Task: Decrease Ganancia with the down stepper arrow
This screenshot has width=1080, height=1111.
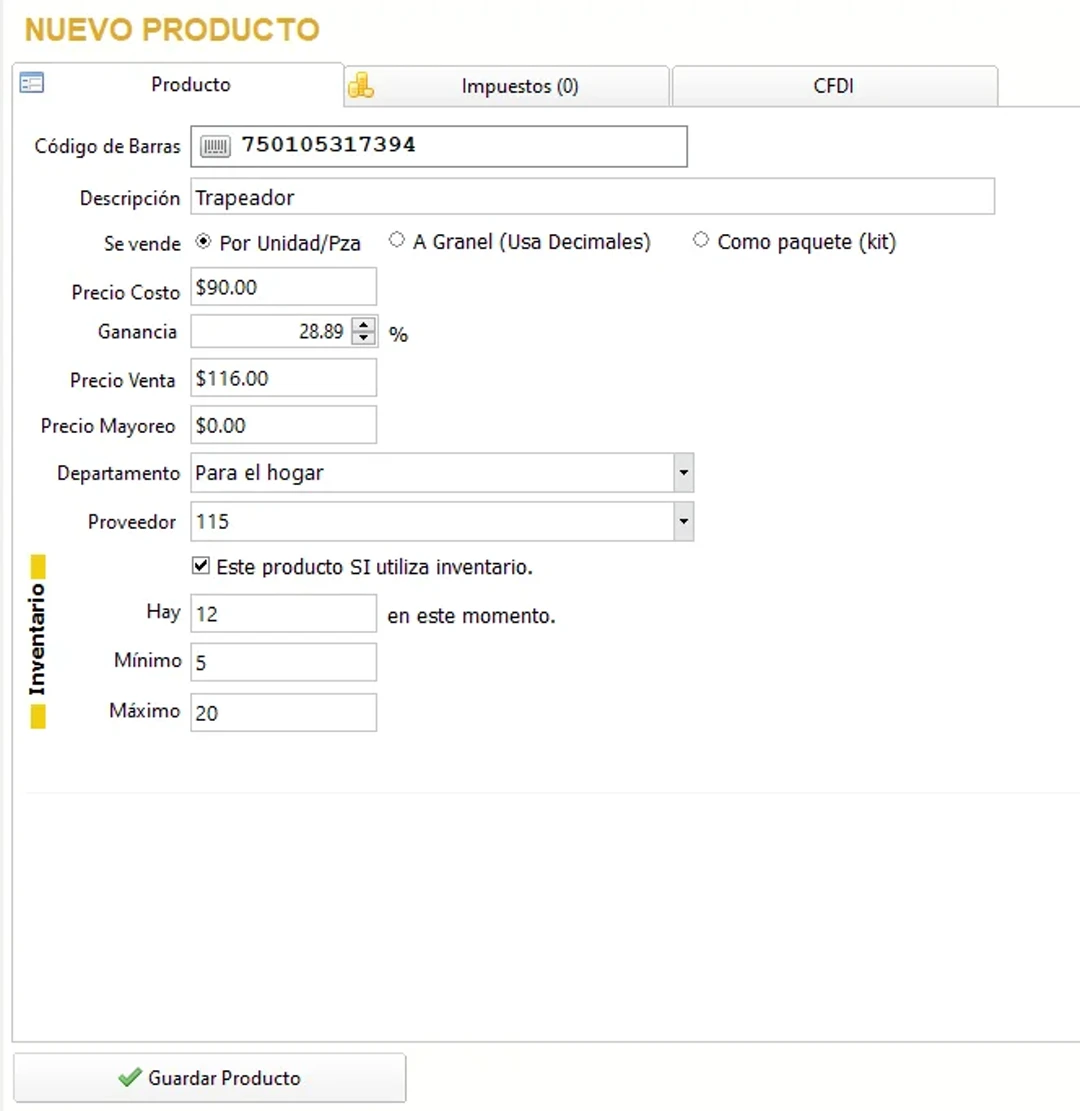Action: (x=363, y=337)
